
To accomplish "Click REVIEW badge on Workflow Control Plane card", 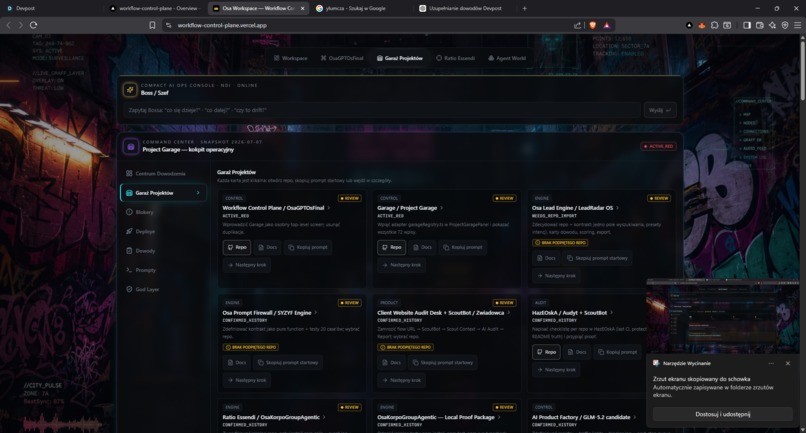I will [x=350, y=198].
